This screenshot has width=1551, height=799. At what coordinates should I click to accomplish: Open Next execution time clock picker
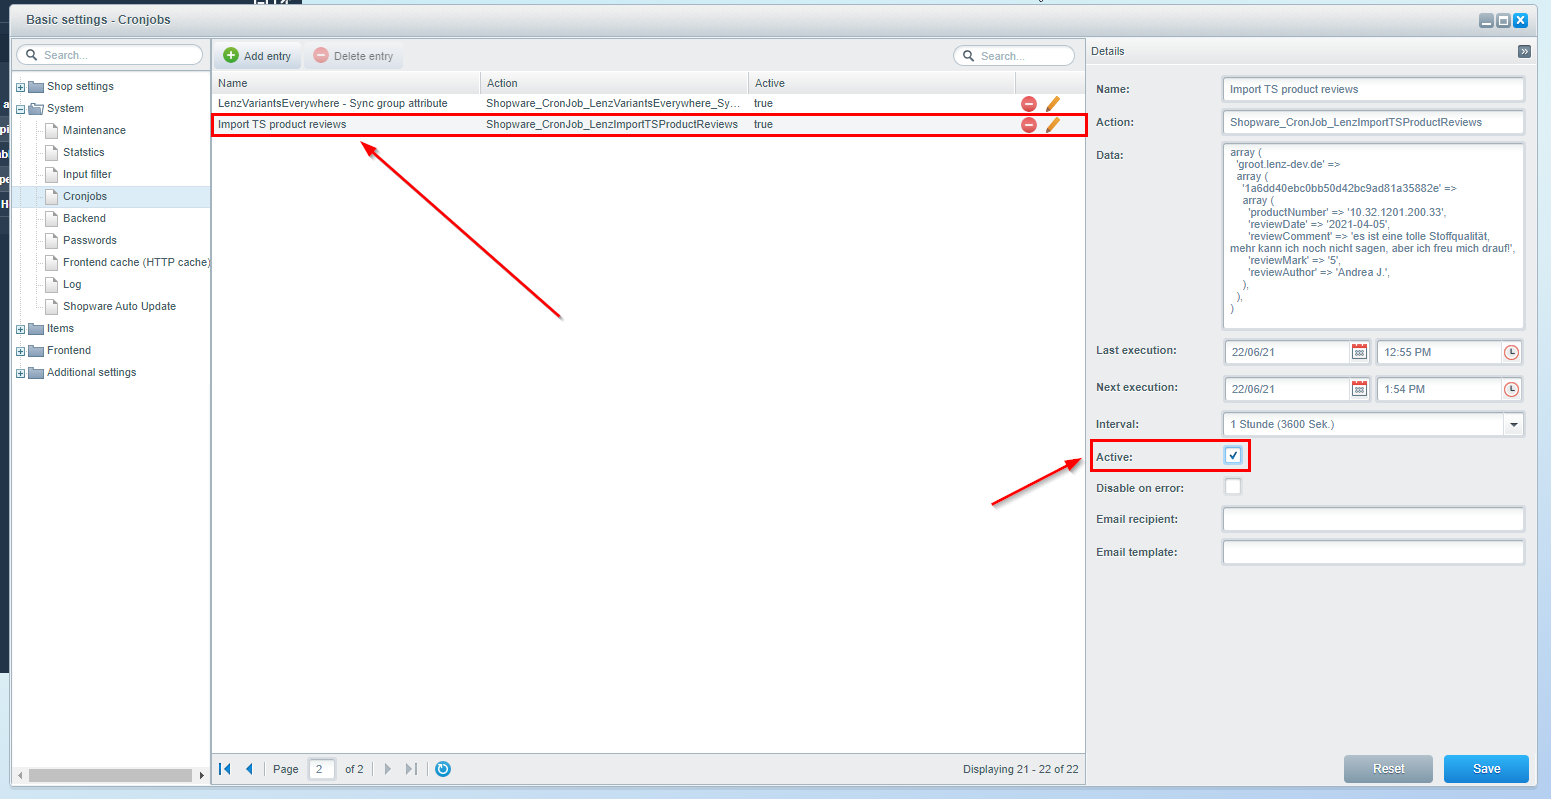(1511, 389)
